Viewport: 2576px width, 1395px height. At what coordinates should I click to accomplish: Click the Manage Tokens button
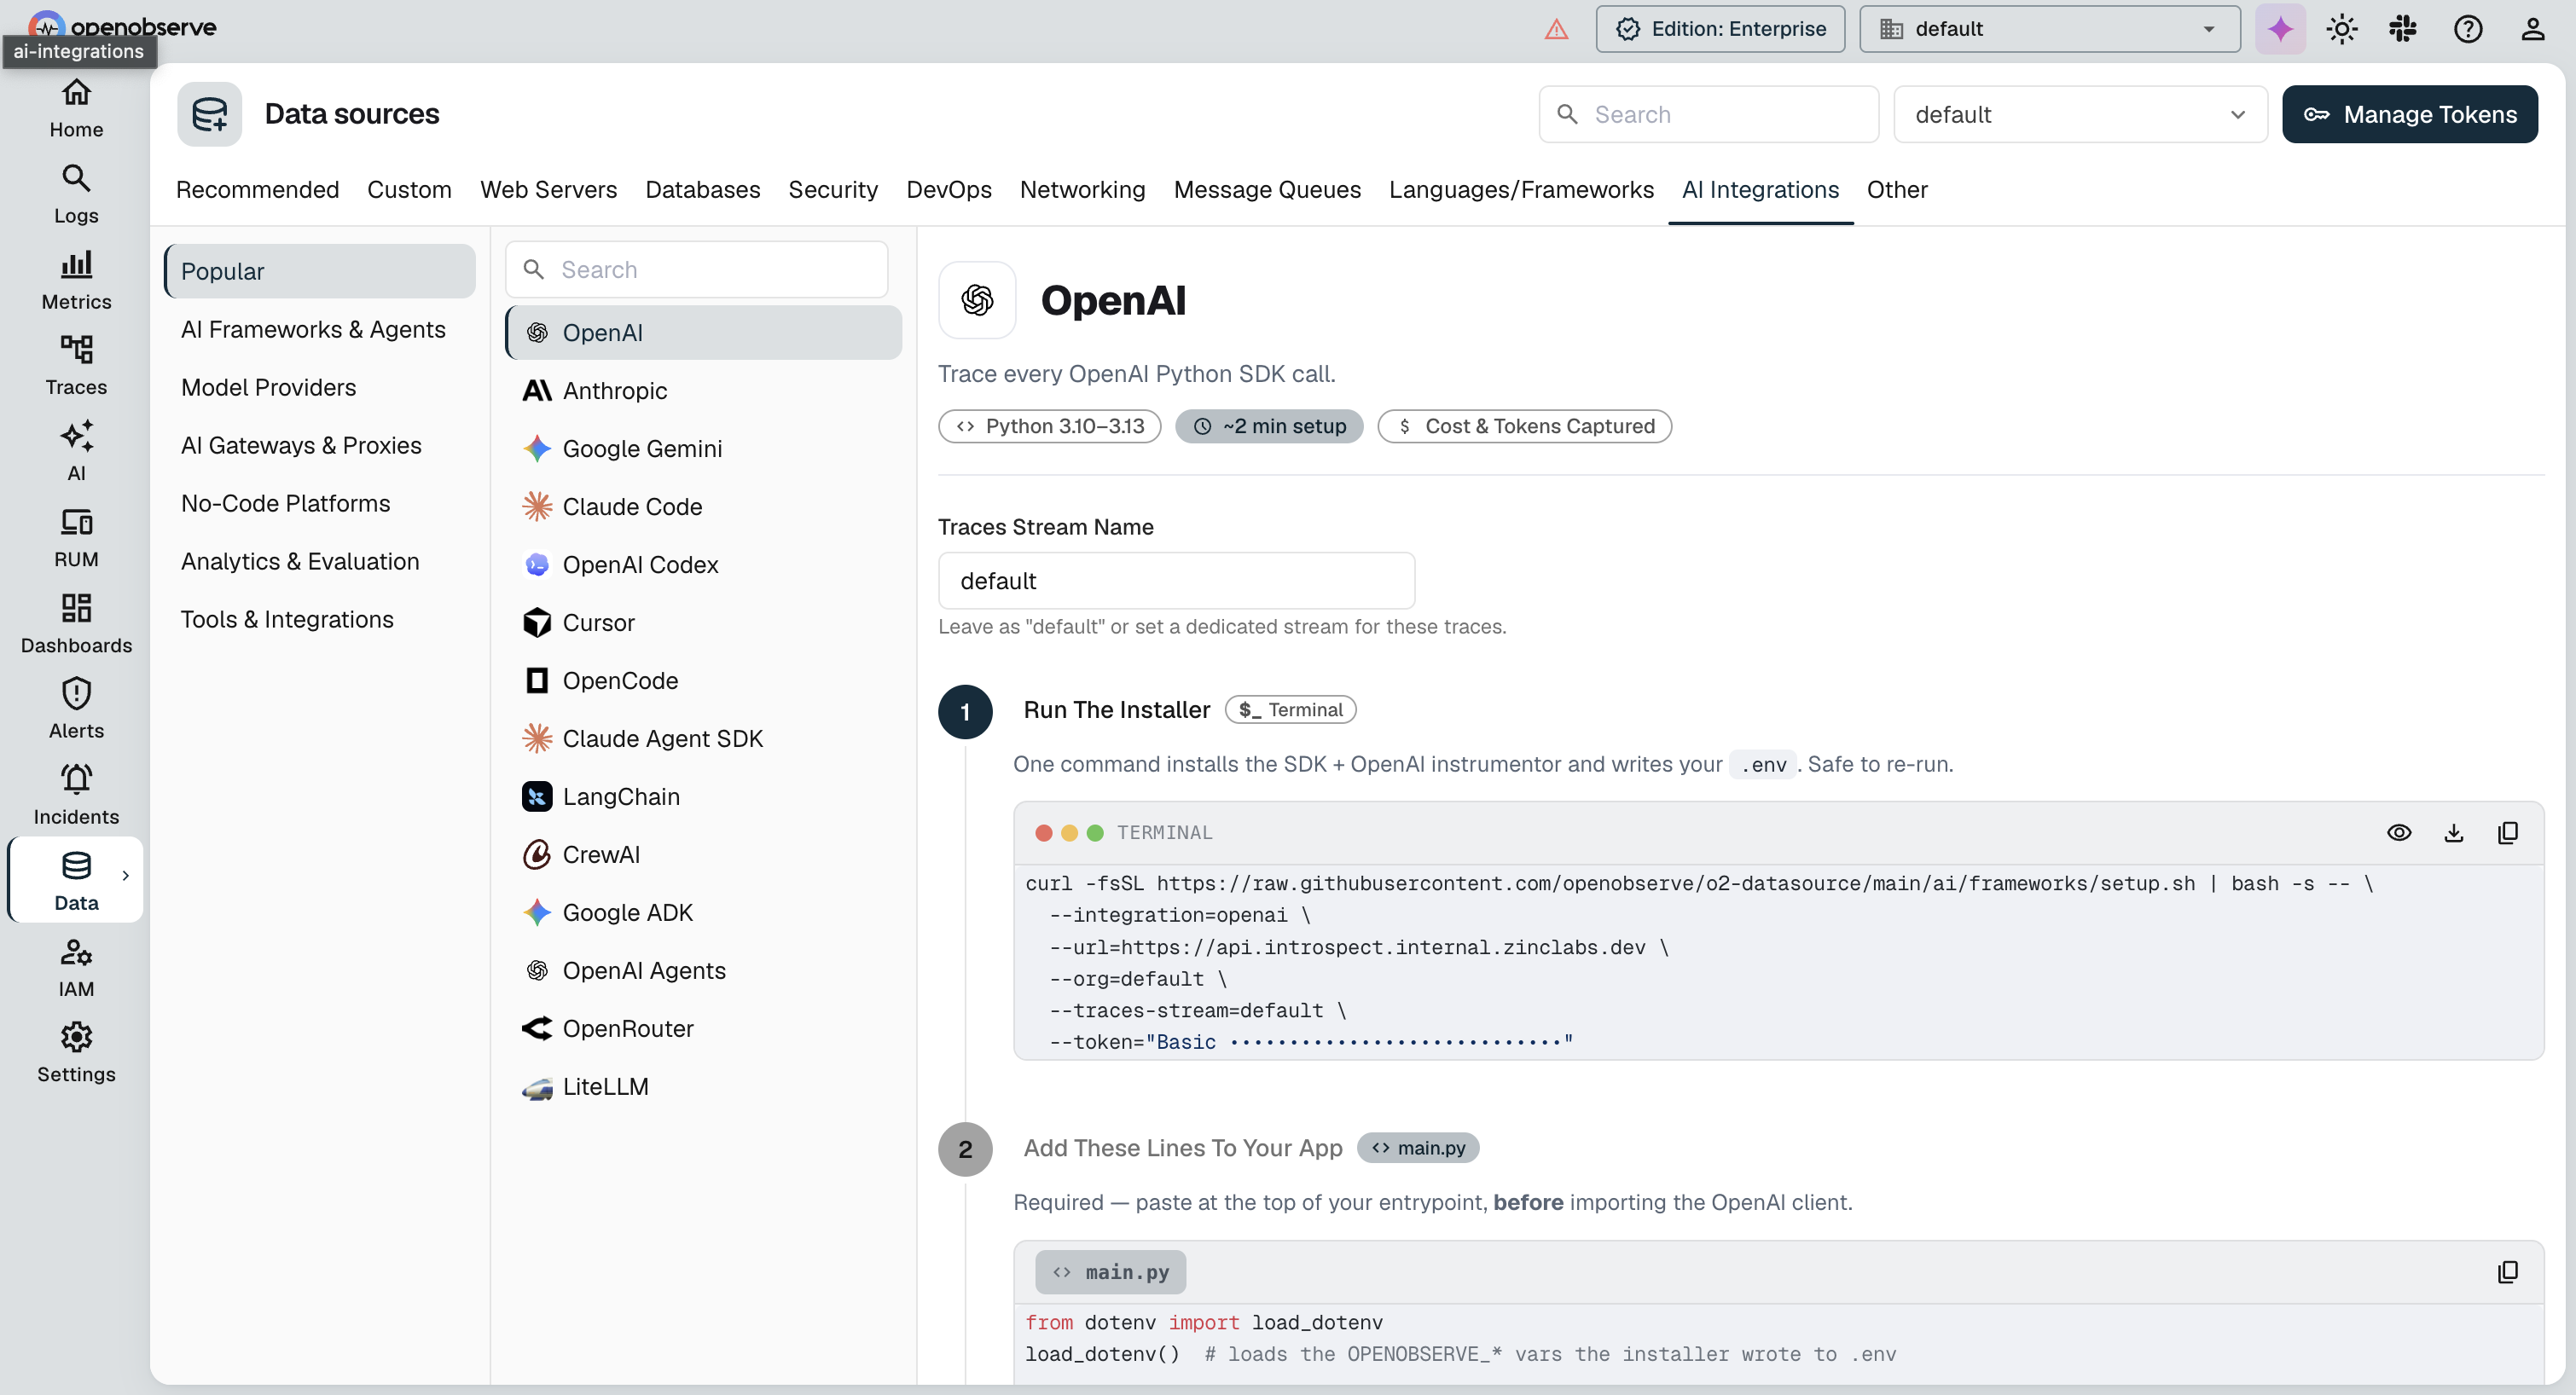coord(2409,114)
